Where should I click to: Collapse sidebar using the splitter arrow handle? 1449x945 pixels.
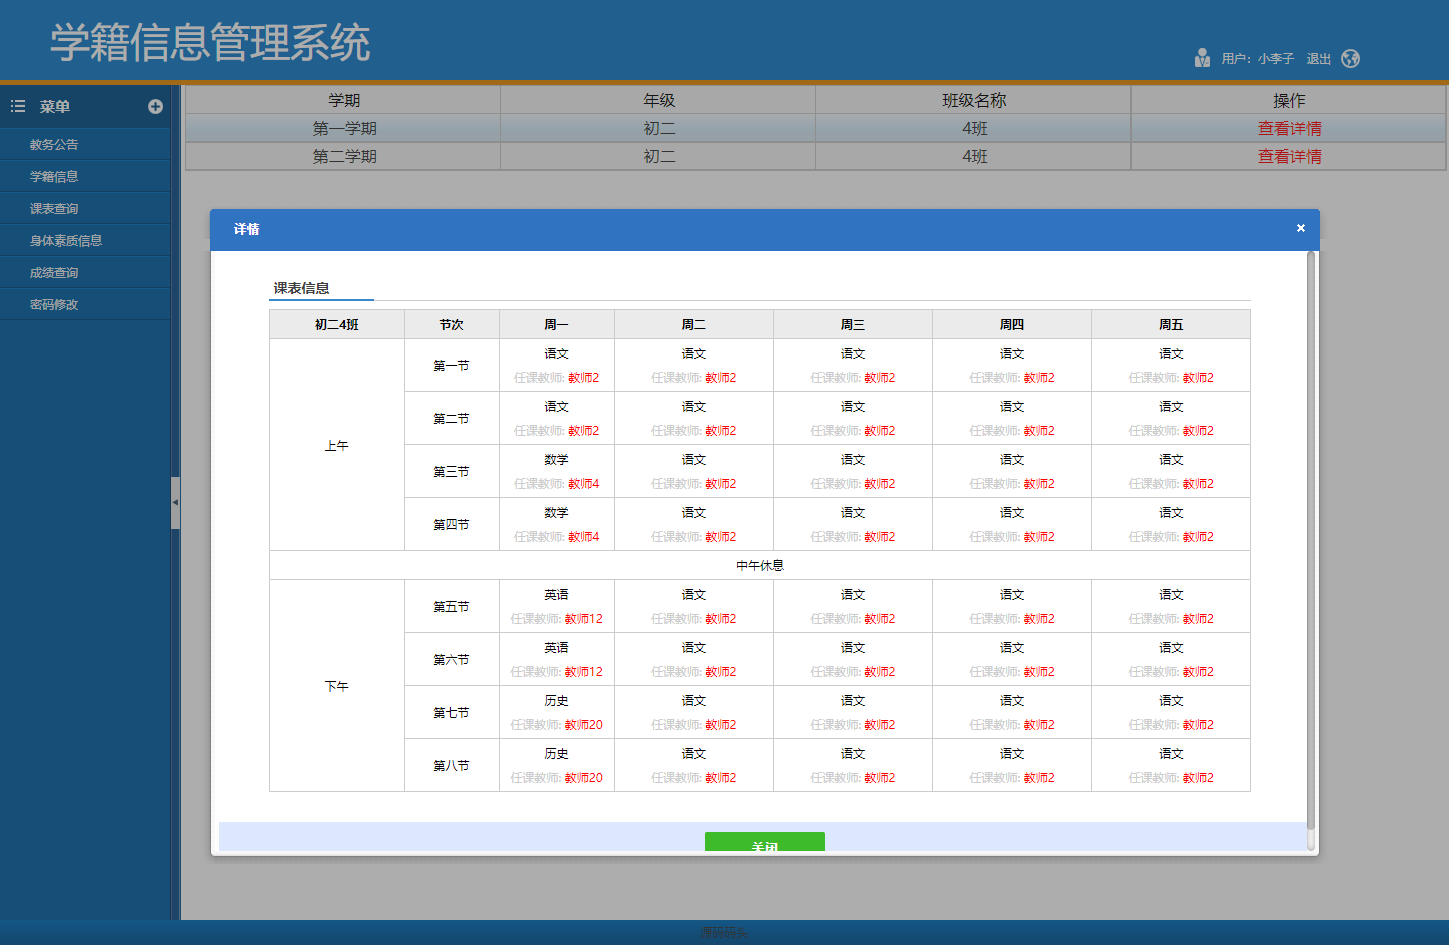pos(175,502)
